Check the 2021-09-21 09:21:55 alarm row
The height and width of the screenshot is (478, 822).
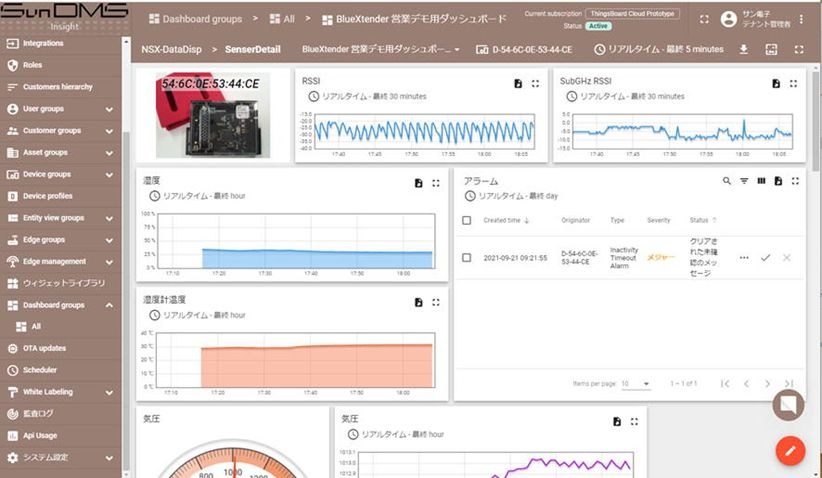pos(467,258)
